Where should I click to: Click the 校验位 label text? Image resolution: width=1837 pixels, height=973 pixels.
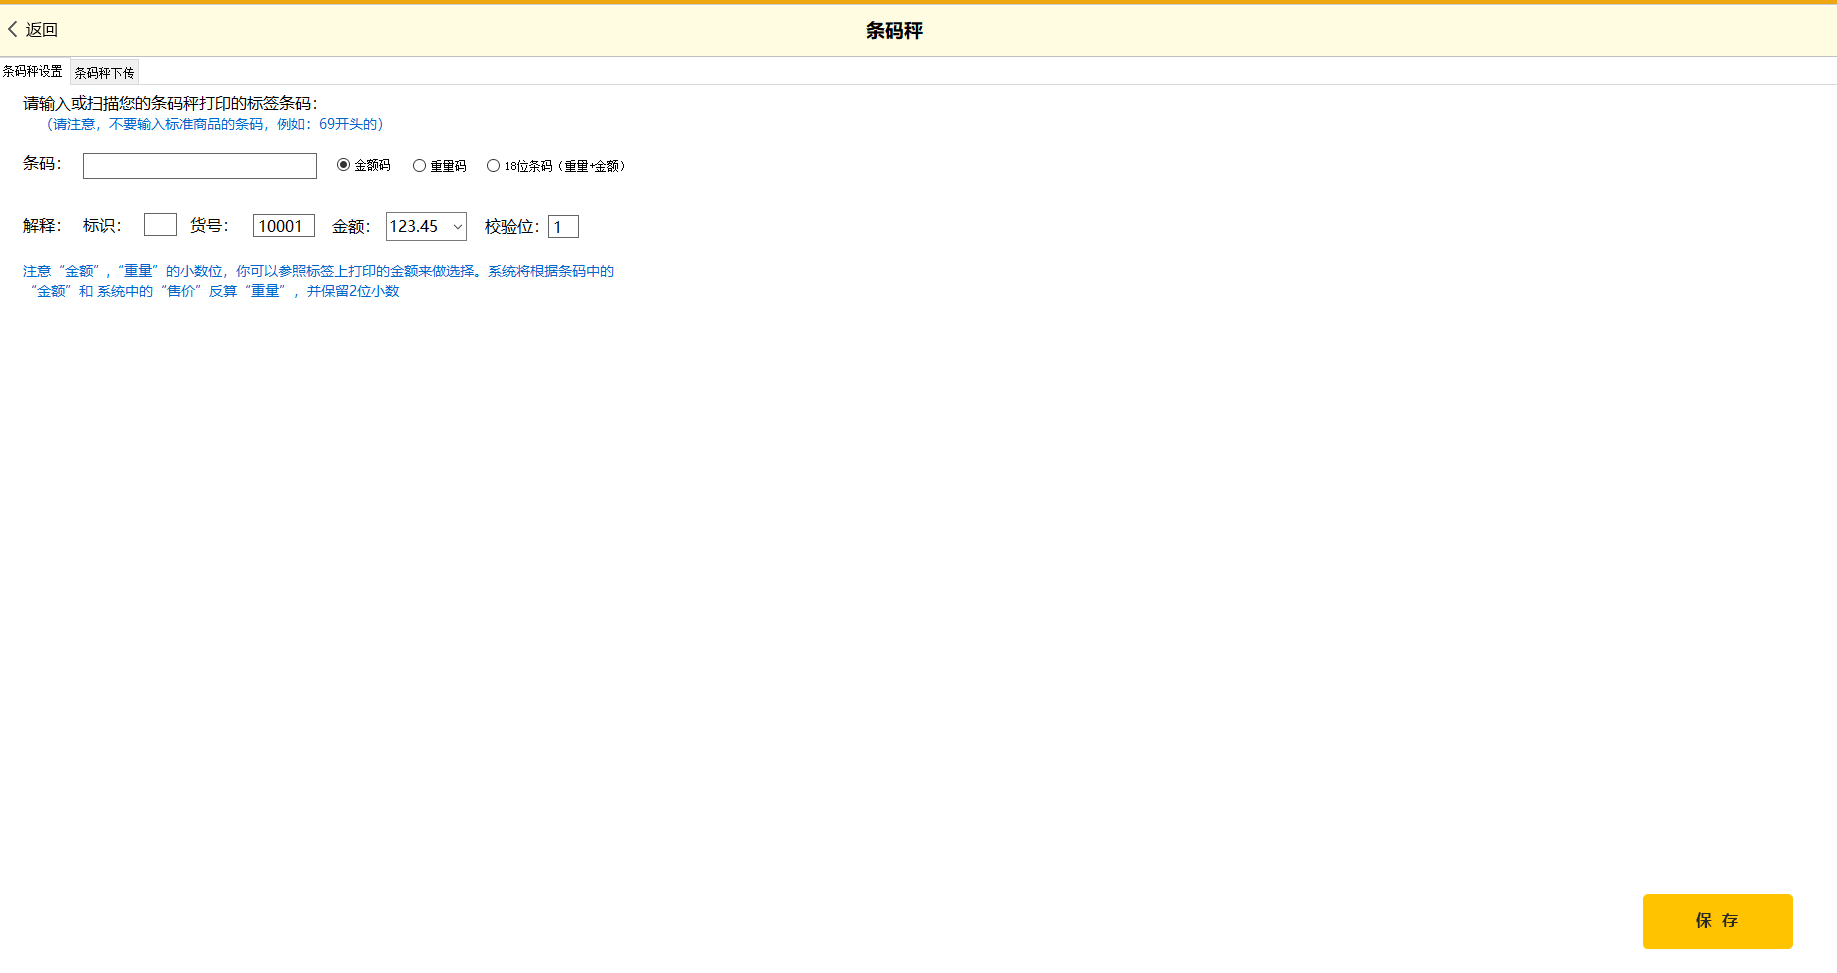click(x=511, y=227)
